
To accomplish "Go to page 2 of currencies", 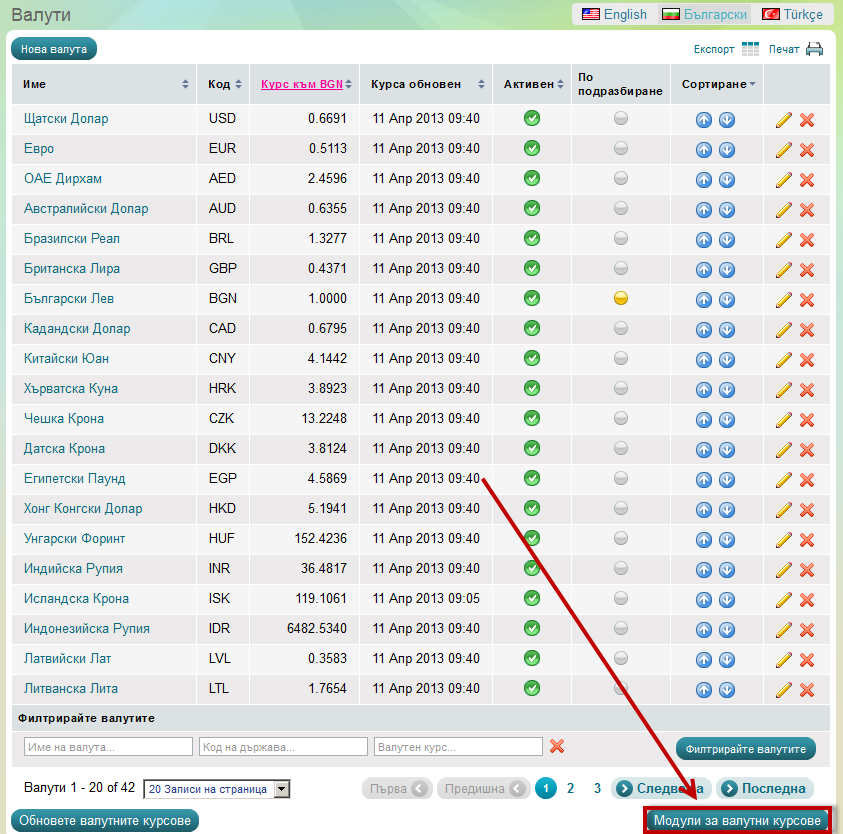I will (x=570, y=788).
